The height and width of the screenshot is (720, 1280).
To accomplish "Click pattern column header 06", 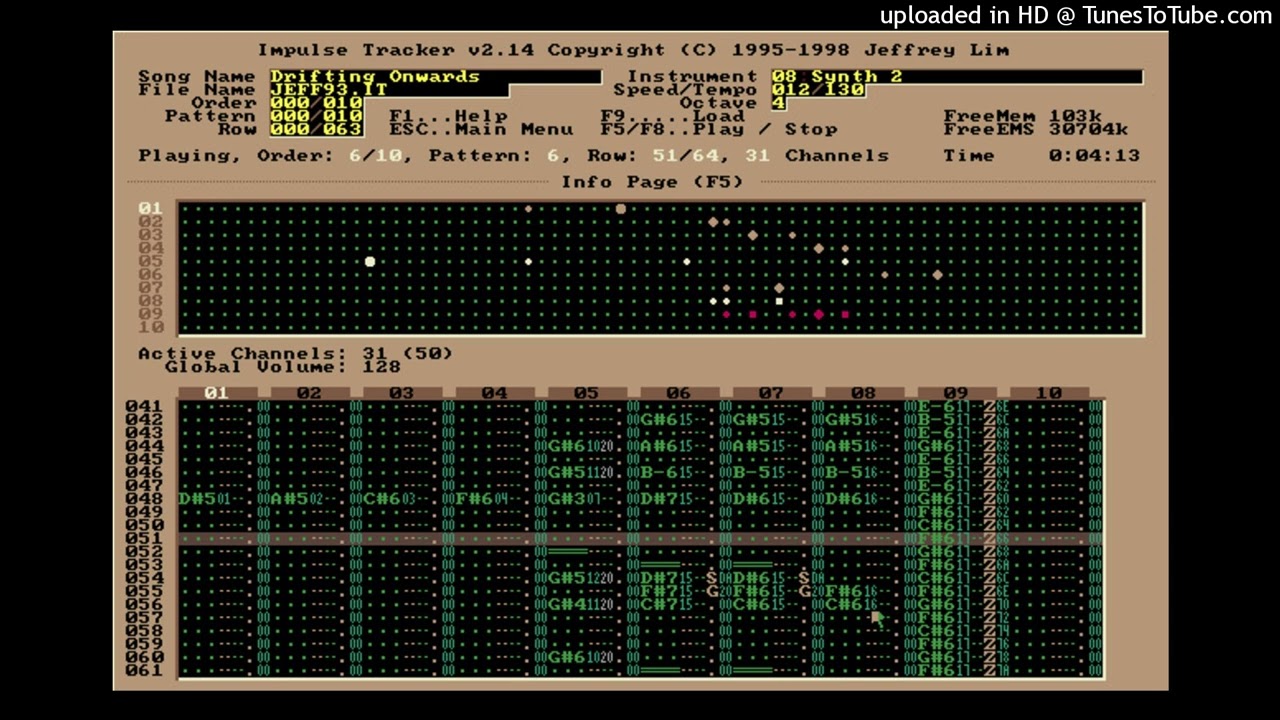I will coord(679,393).
